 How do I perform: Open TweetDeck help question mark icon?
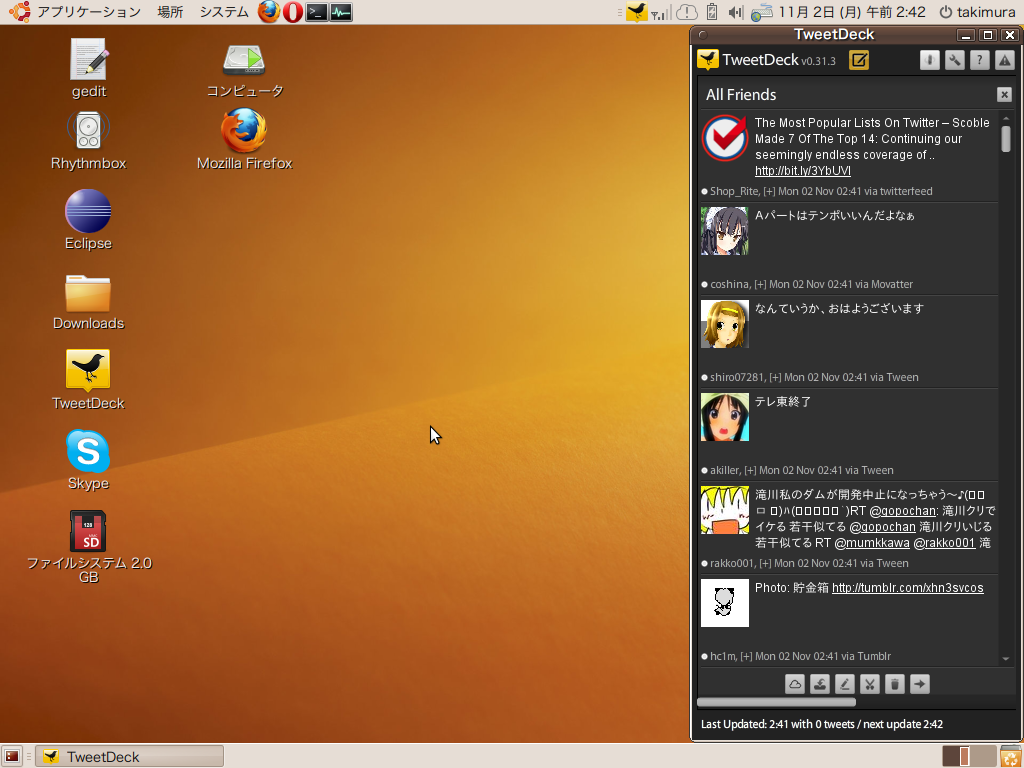tap(979, 60)
